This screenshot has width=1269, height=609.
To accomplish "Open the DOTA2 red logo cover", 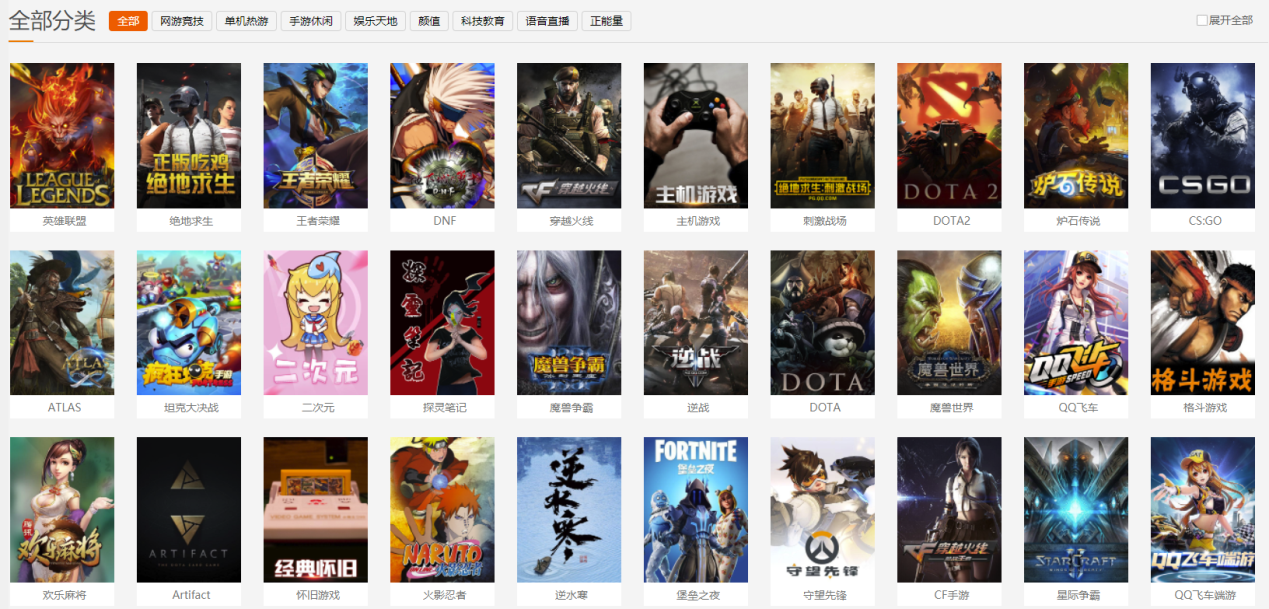I will [949, 136].
